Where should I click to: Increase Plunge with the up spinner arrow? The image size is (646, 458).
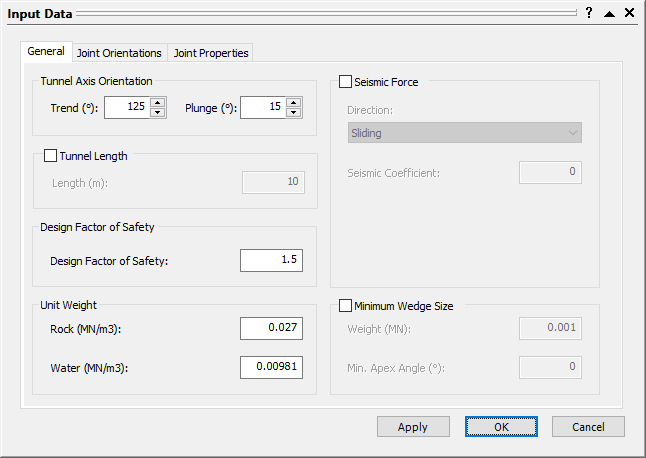(x=293, y=102)
